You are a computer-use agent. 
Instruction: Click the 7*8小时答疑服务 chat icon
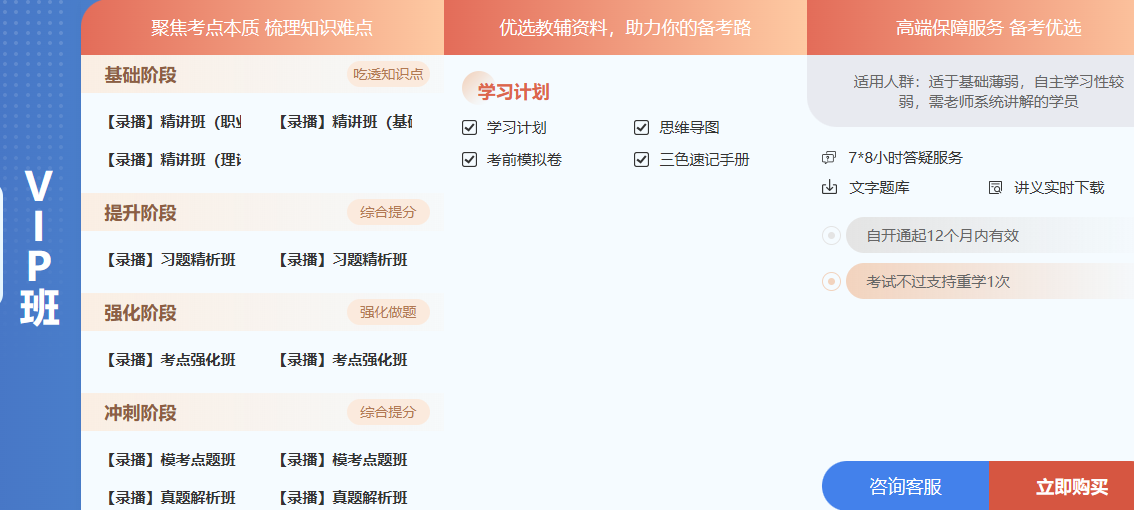pos(829,158)
